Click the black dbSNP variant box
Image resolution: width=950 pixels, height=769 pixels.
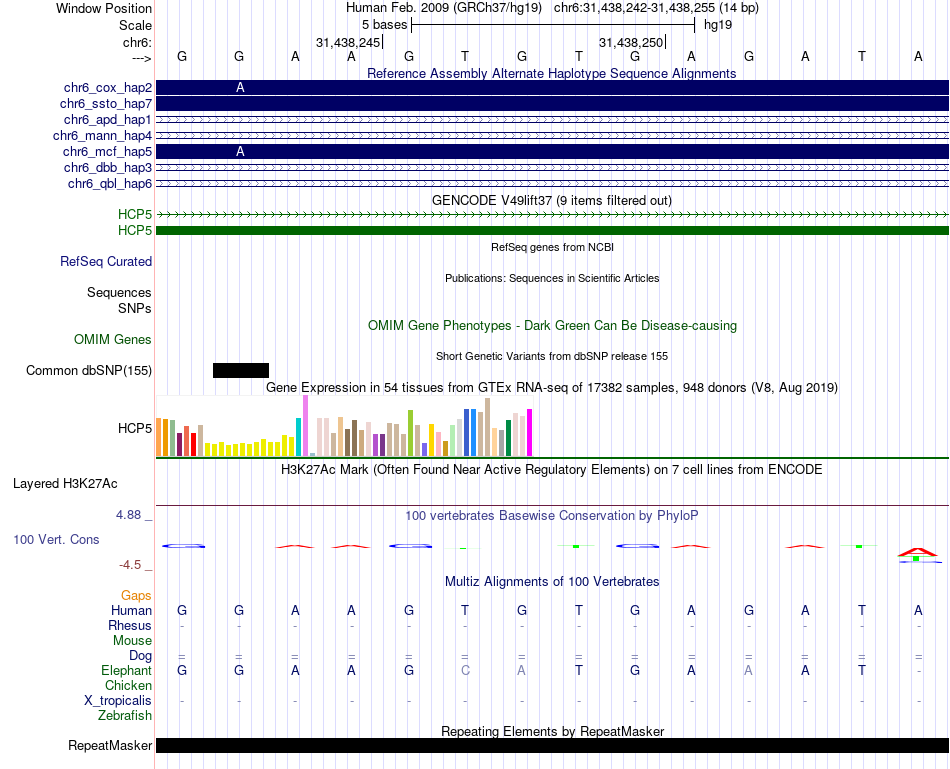pyautogui.click(x=241, y=370)
